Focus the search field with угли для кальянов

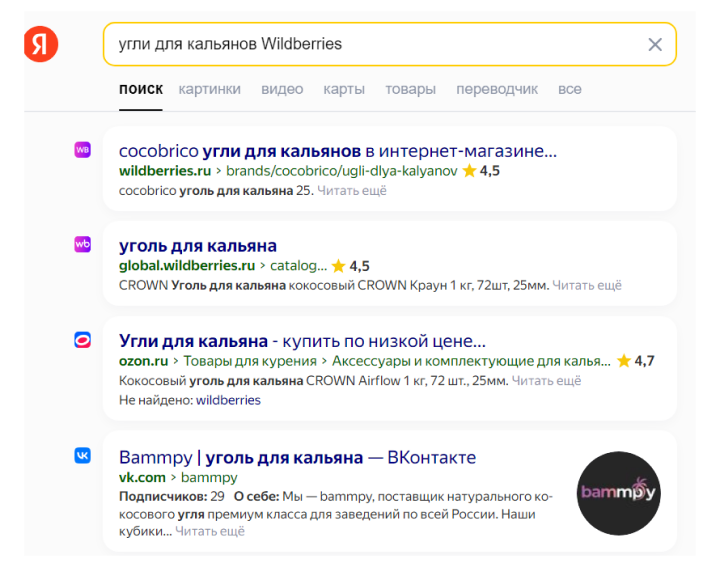389,44
